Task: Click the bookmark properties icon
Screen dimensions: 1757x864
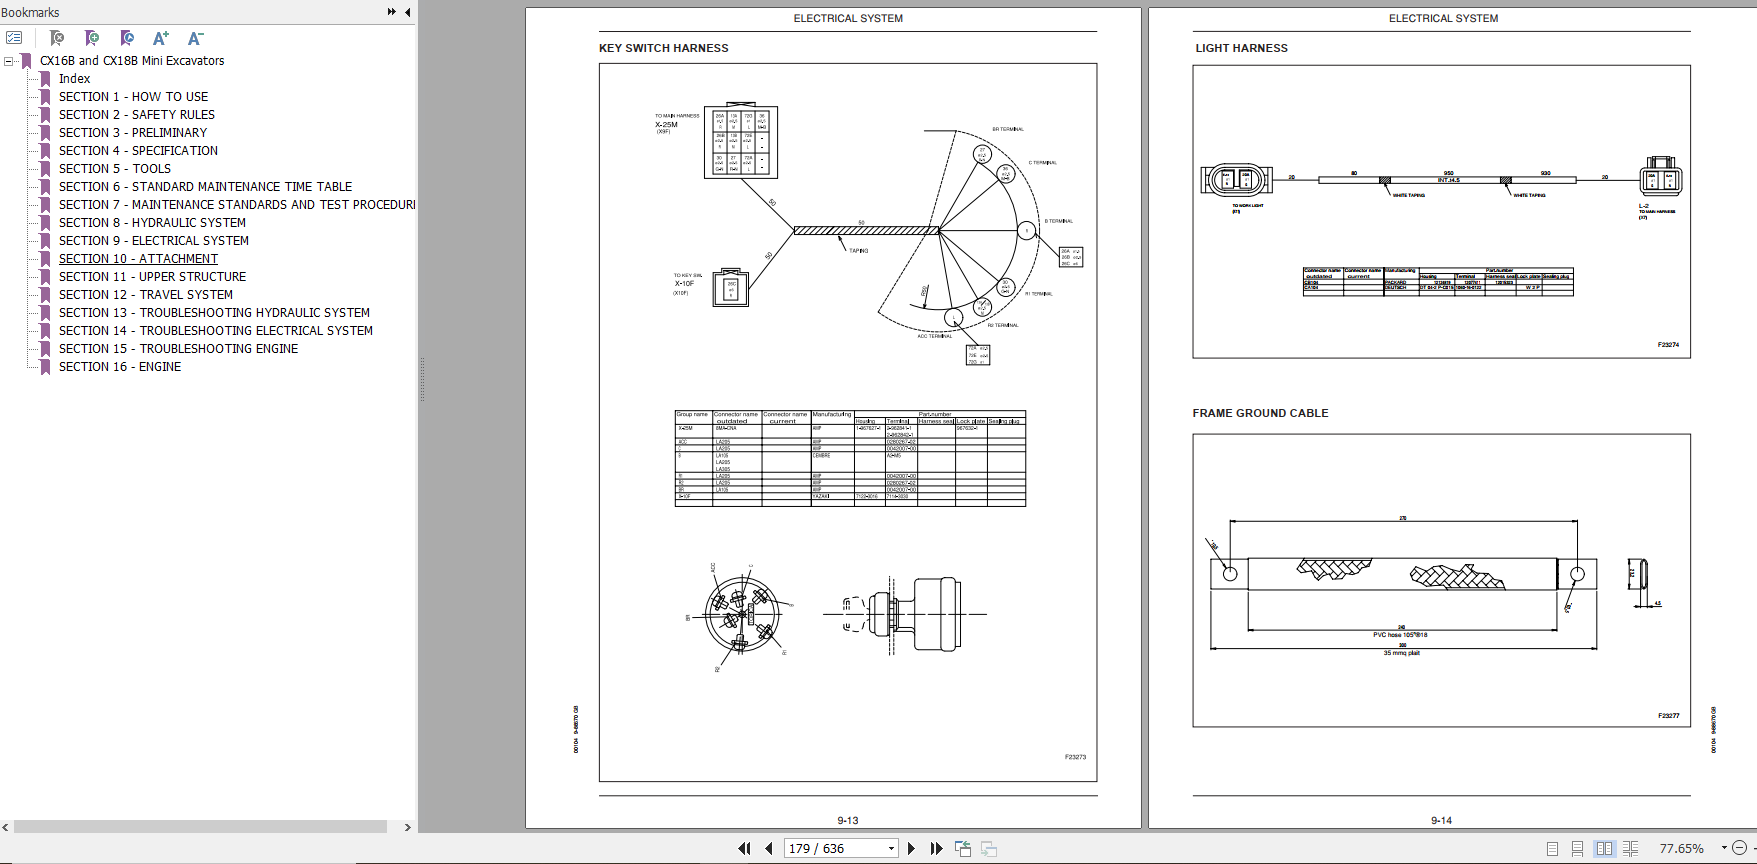Action: click(127, 38)
